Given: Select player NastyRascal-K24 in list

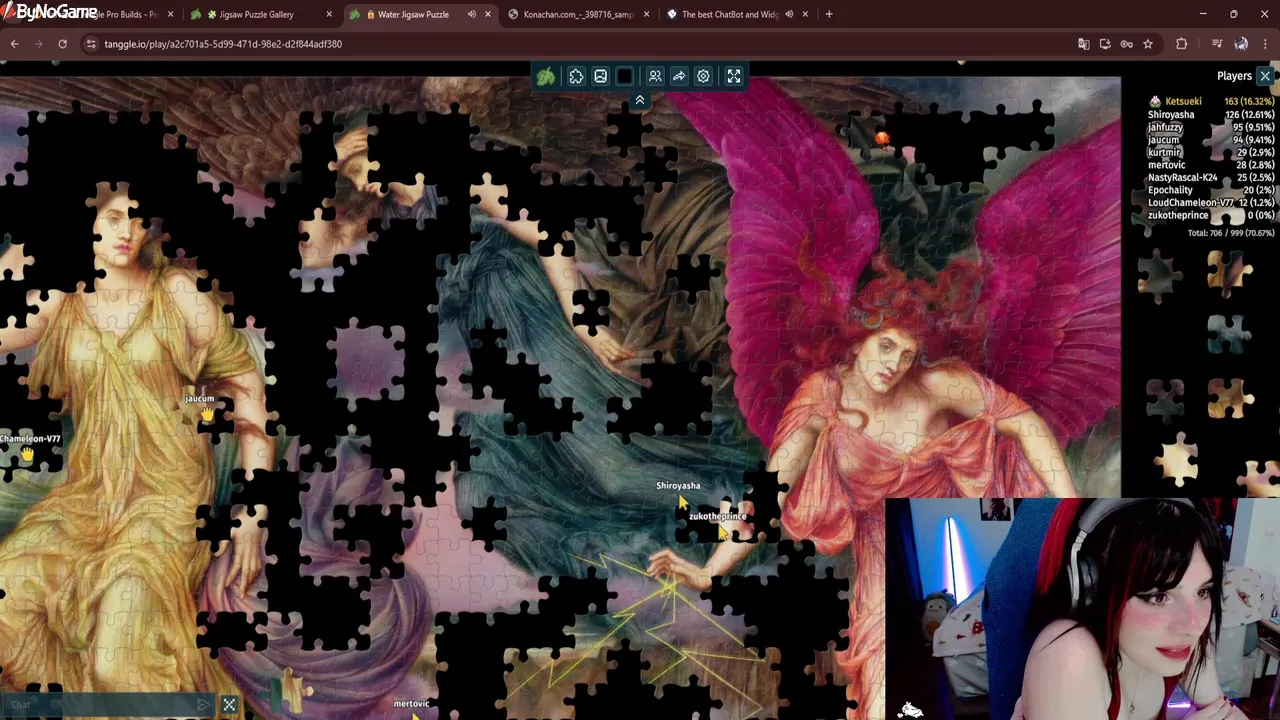Looking at the screenshot, I should [x=1182, y=177].
